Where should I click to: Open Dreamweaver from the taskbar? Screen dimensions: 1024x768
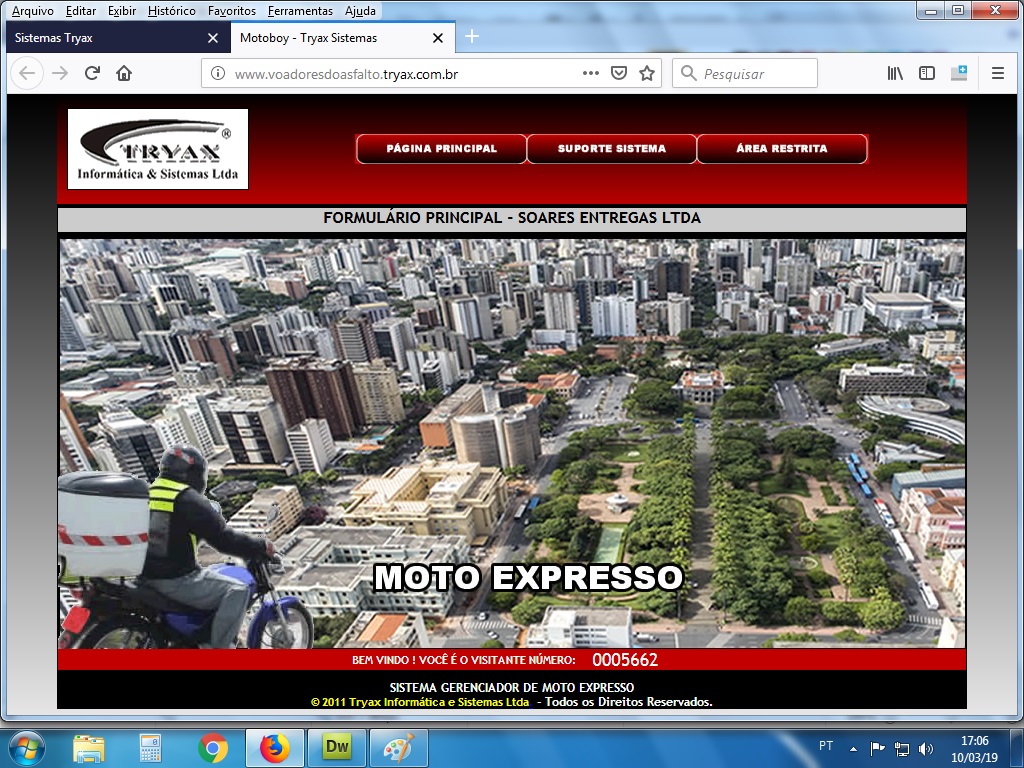(336, 747)
